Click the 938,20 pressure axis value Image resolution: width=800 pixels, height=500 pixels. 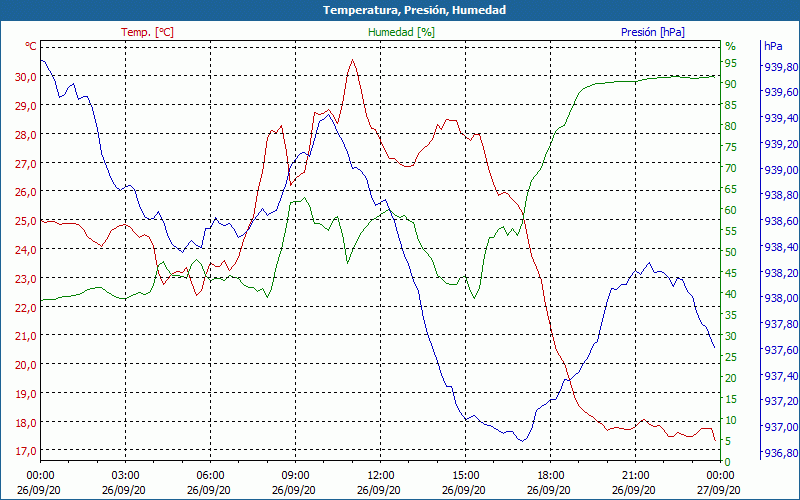(x=781, y=273)
